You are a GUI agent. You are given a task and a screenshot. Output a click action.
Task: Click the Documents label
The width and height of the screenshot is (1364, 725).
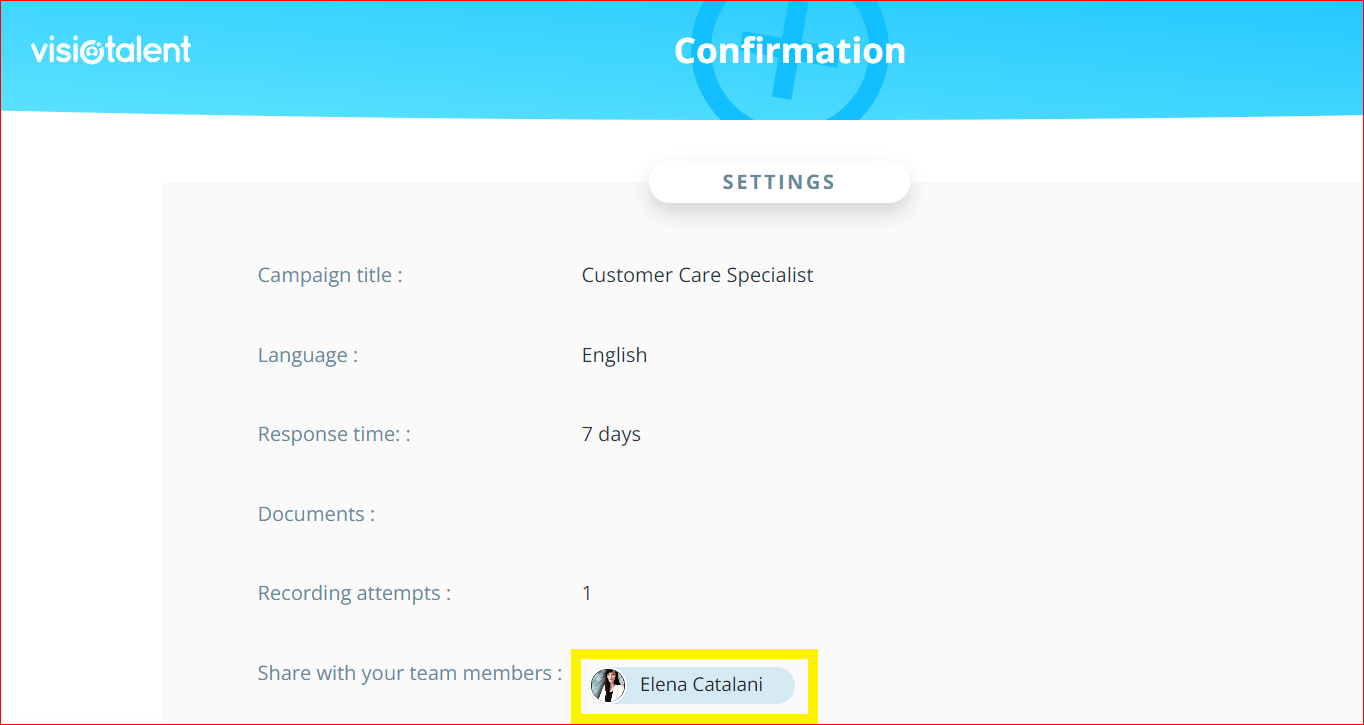click(316, 514)
